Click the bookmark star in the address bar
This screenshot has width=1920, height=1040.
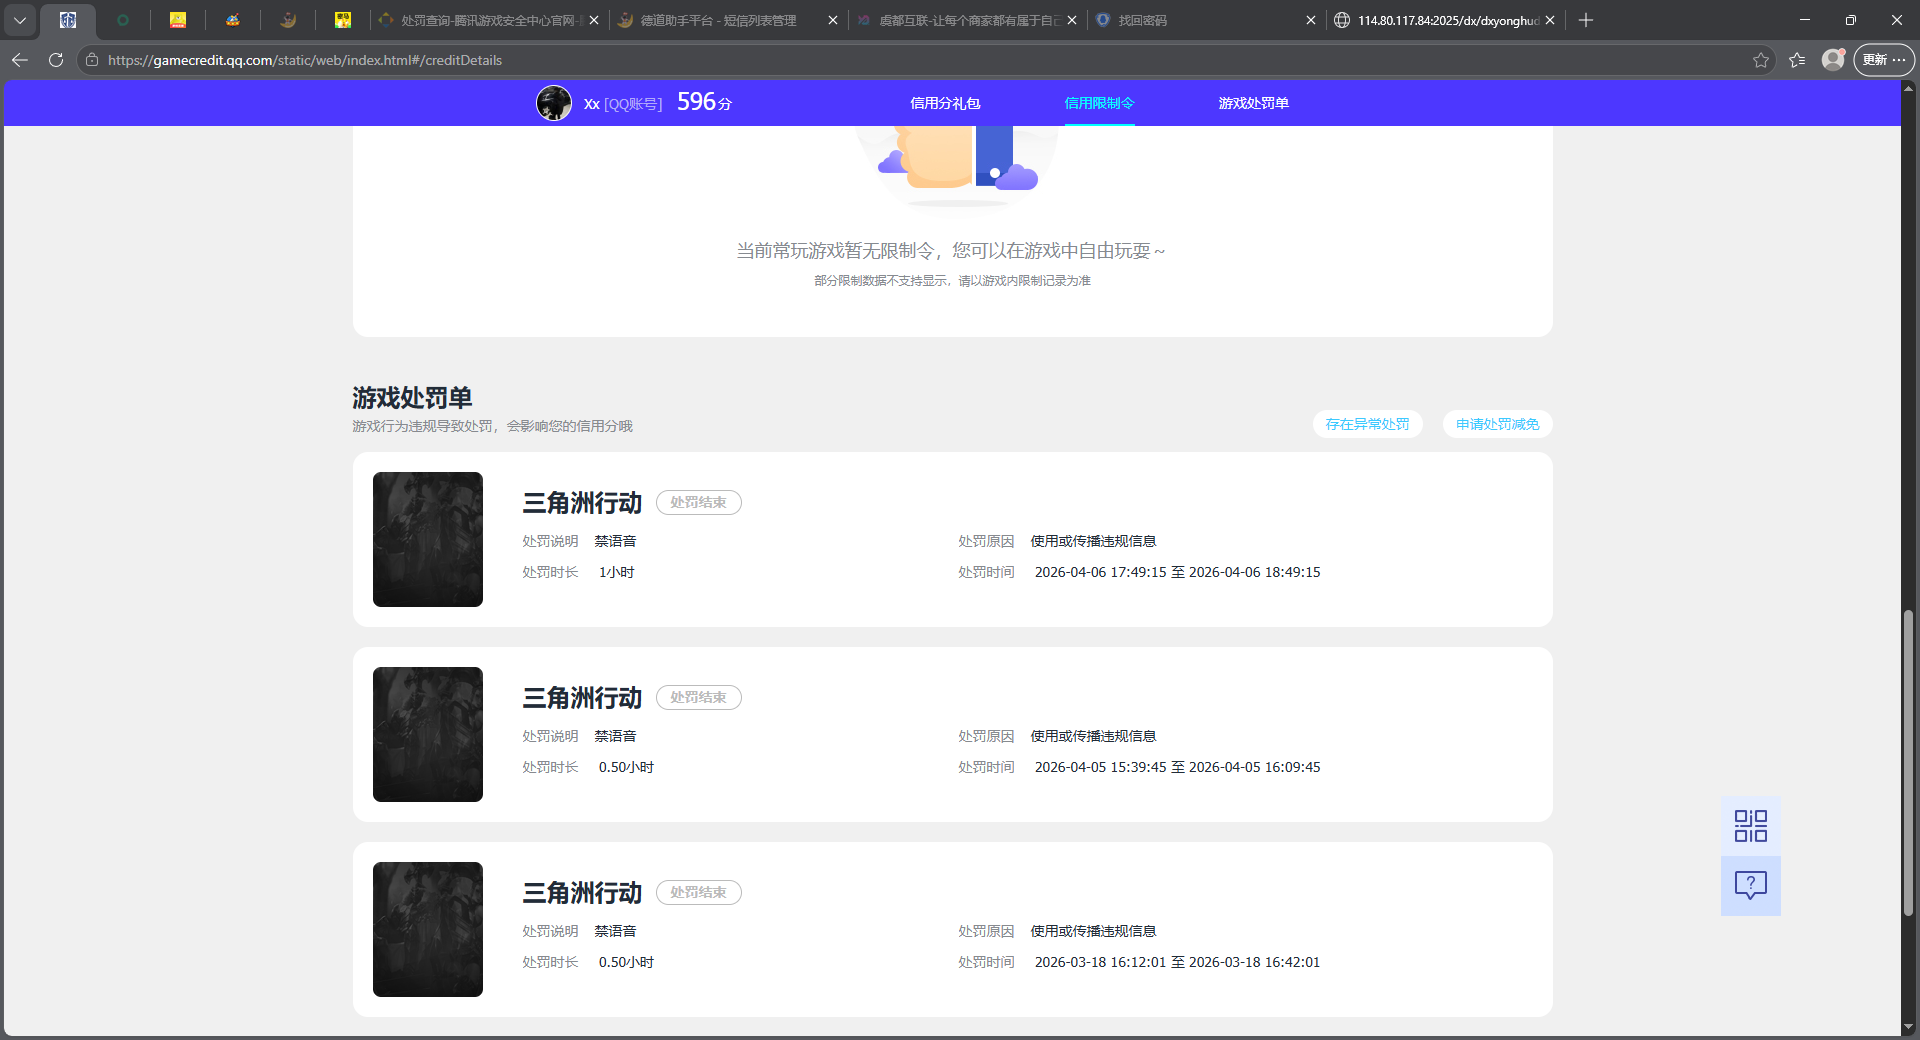(x=1761, y=60)
